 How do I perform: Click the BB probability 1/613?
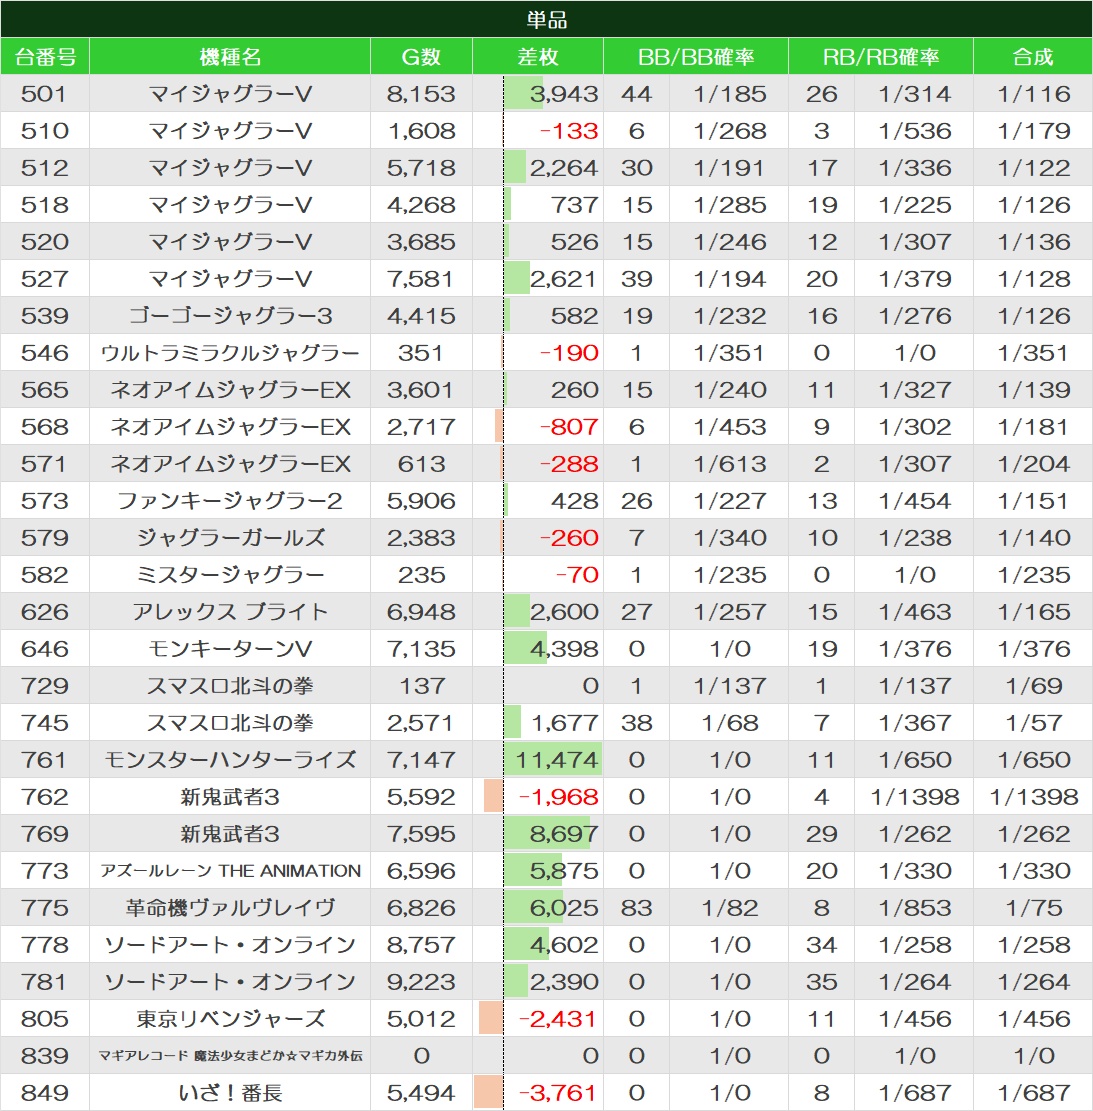coord(730,464)
